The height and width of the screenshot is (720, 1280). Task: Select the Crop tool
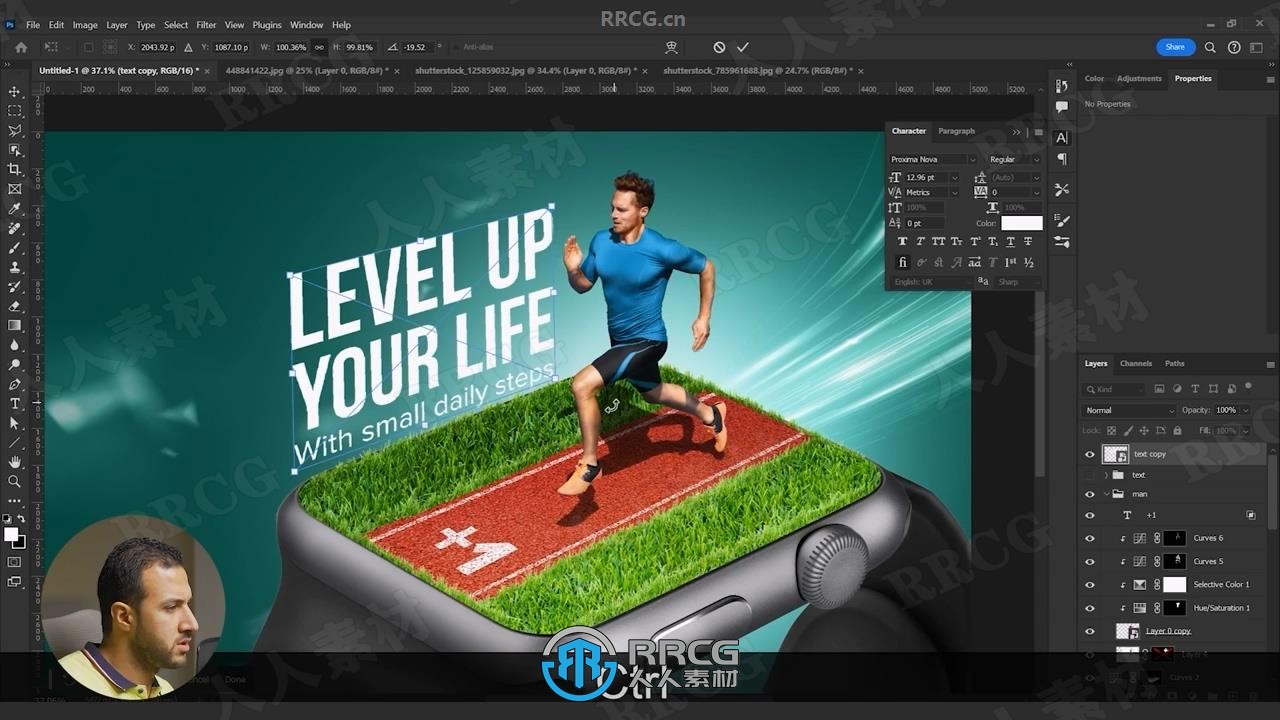pos(15,169)
